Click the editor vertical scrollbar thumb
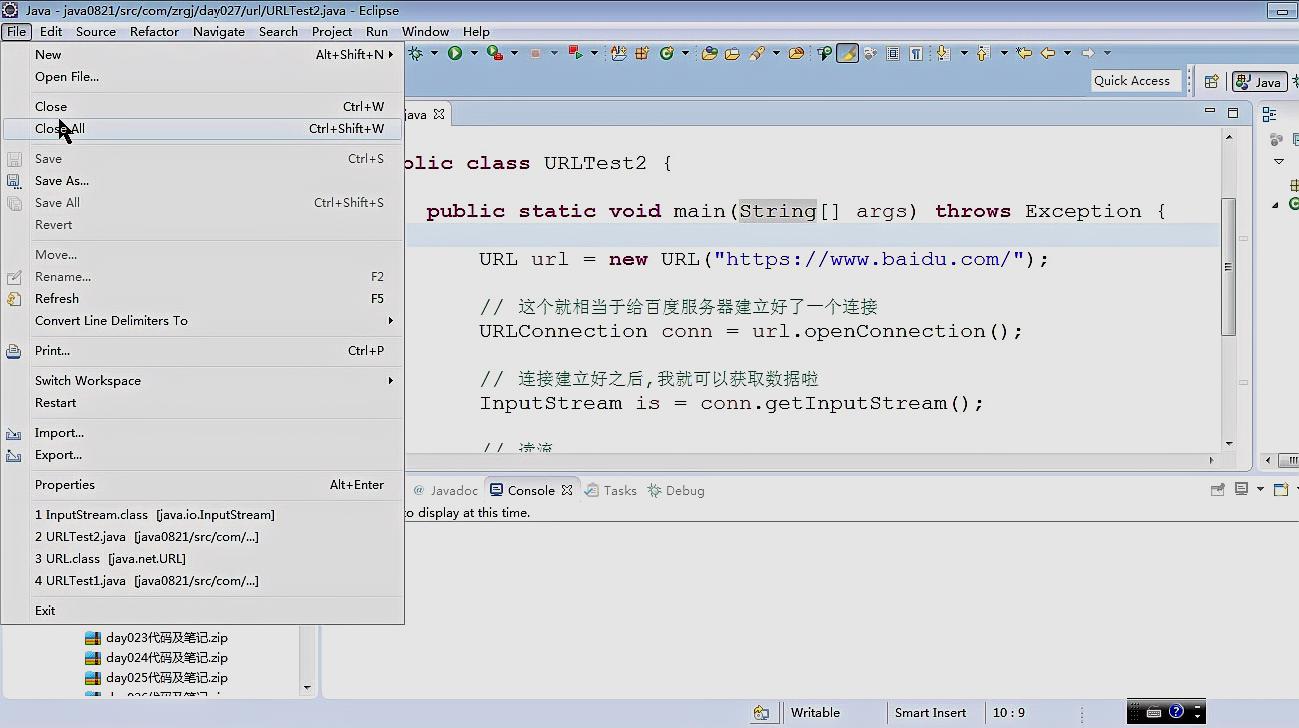1299x728 pixels. (x=1229, y=267)
